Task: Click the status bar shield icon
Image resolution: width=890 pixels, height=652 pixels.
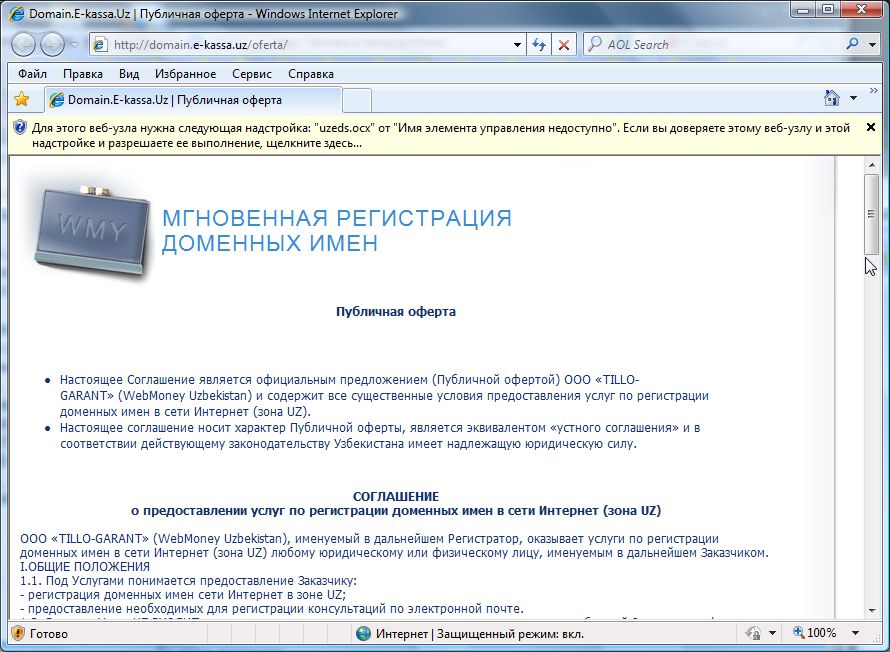Action: point(18,633)
